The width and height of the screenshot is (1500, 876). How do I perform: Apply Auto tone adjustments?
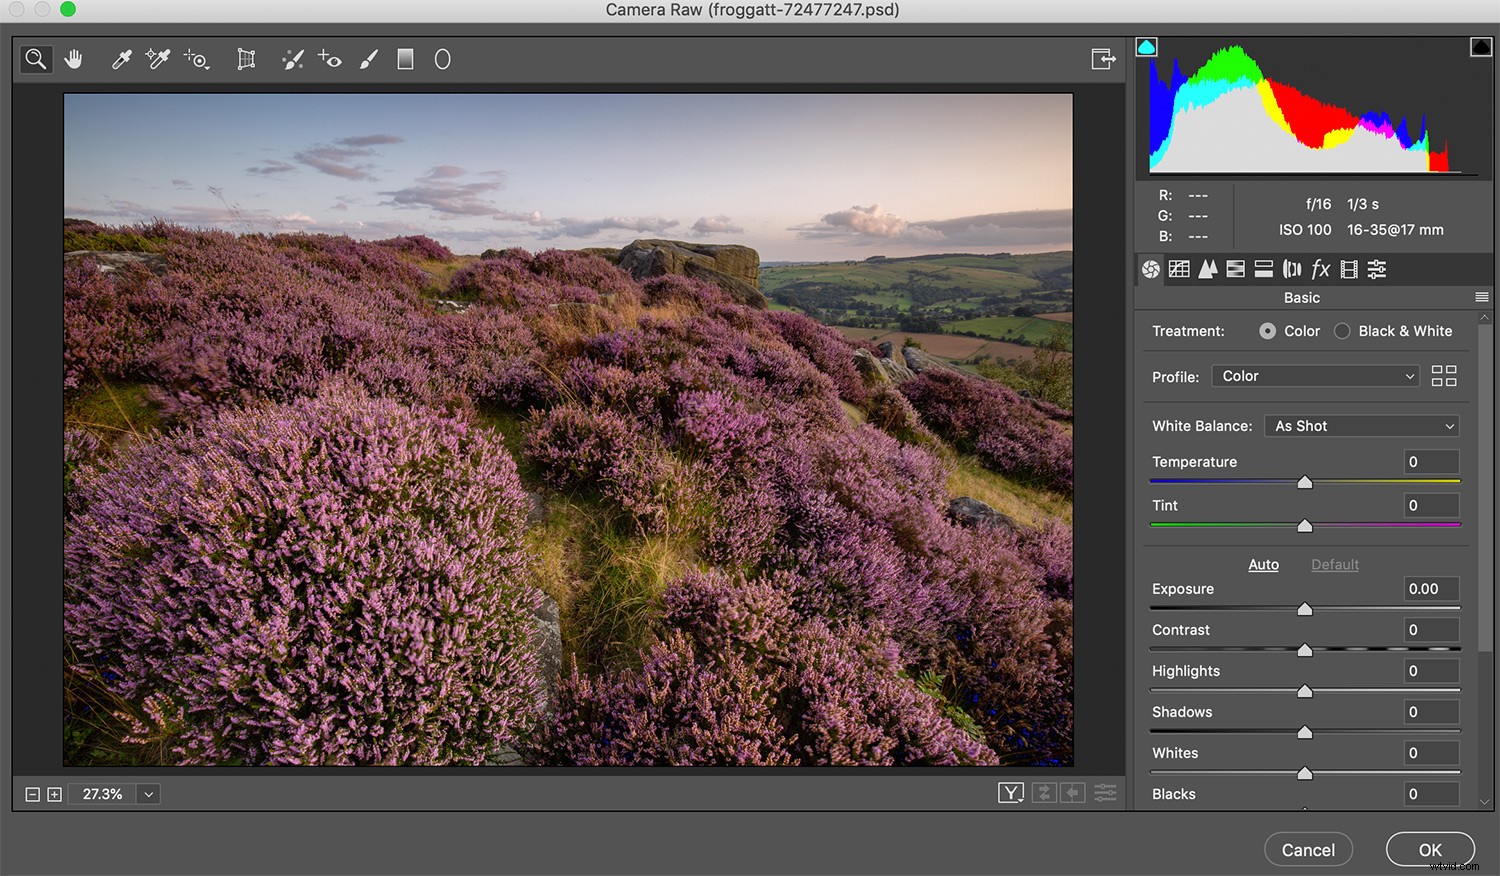coord(1263,564)
